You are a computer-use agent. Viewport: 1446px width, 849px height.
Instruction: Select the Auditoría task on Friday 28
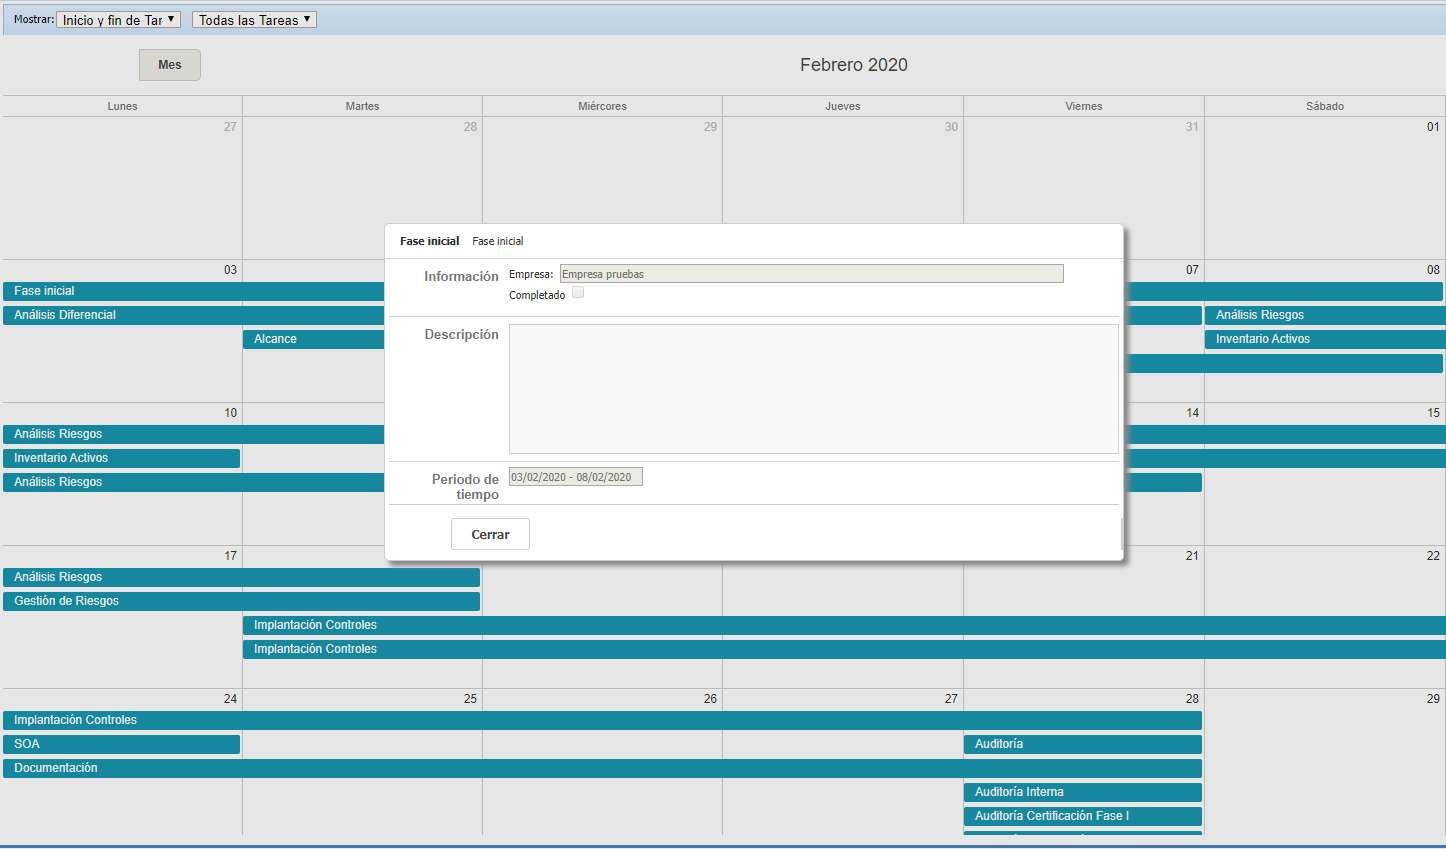coord(1082,744)
